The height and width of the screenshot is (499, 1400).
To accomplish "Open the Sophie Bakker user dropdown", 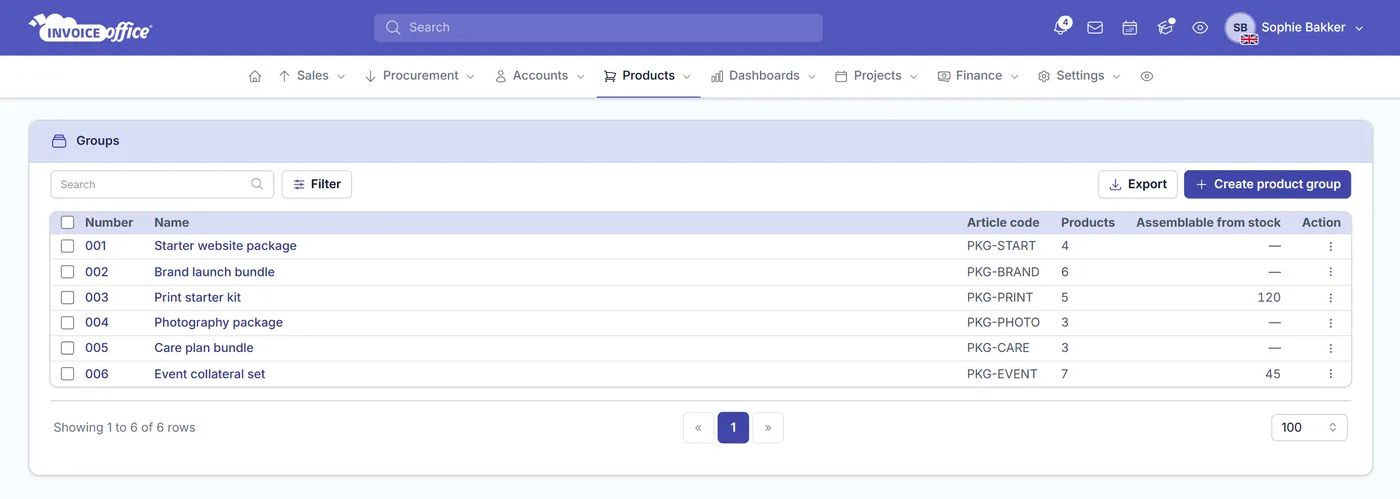I will [1312, 28].
